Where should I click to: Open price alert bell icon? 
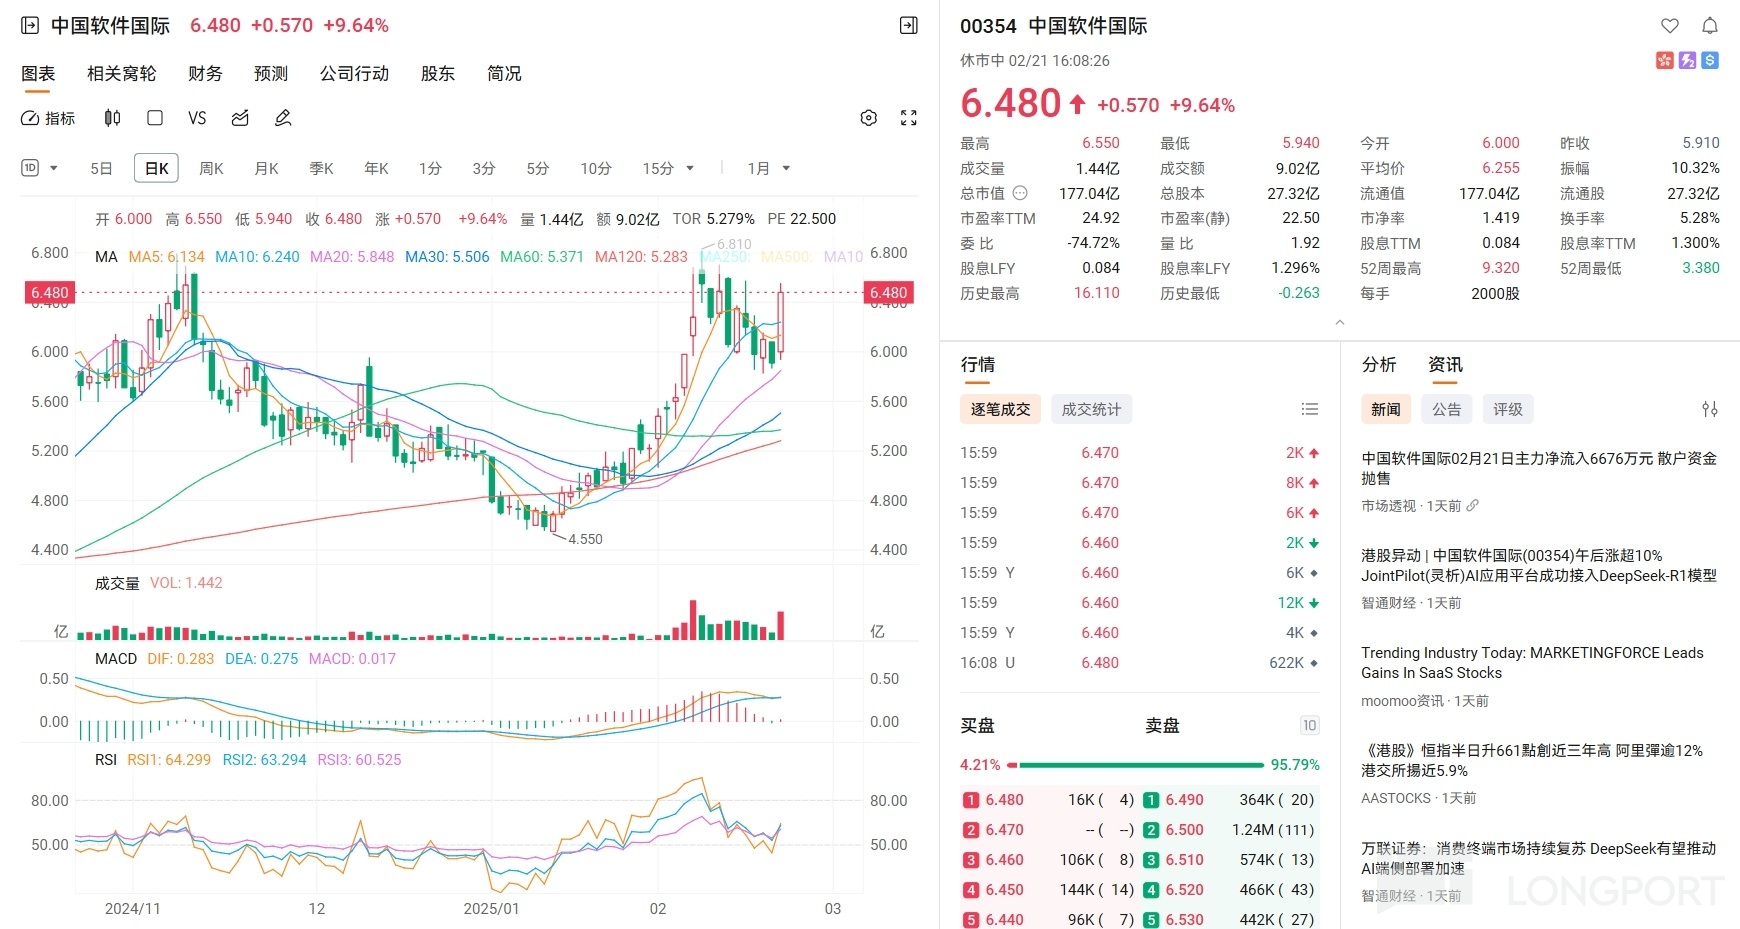coord(1710,26)
